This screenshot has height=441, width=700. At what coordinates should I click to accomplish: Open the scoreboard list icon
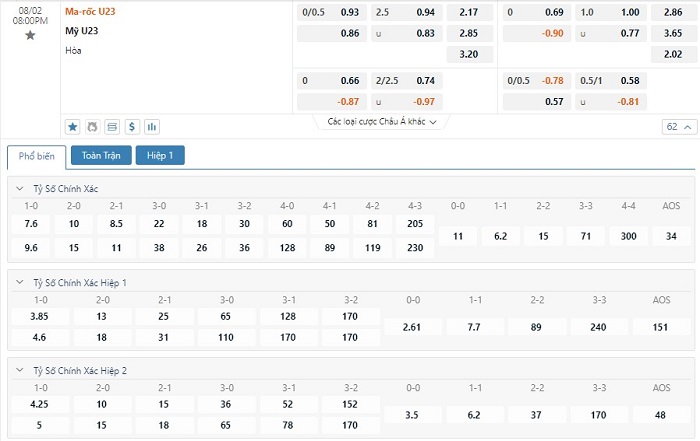click(112, 127)
